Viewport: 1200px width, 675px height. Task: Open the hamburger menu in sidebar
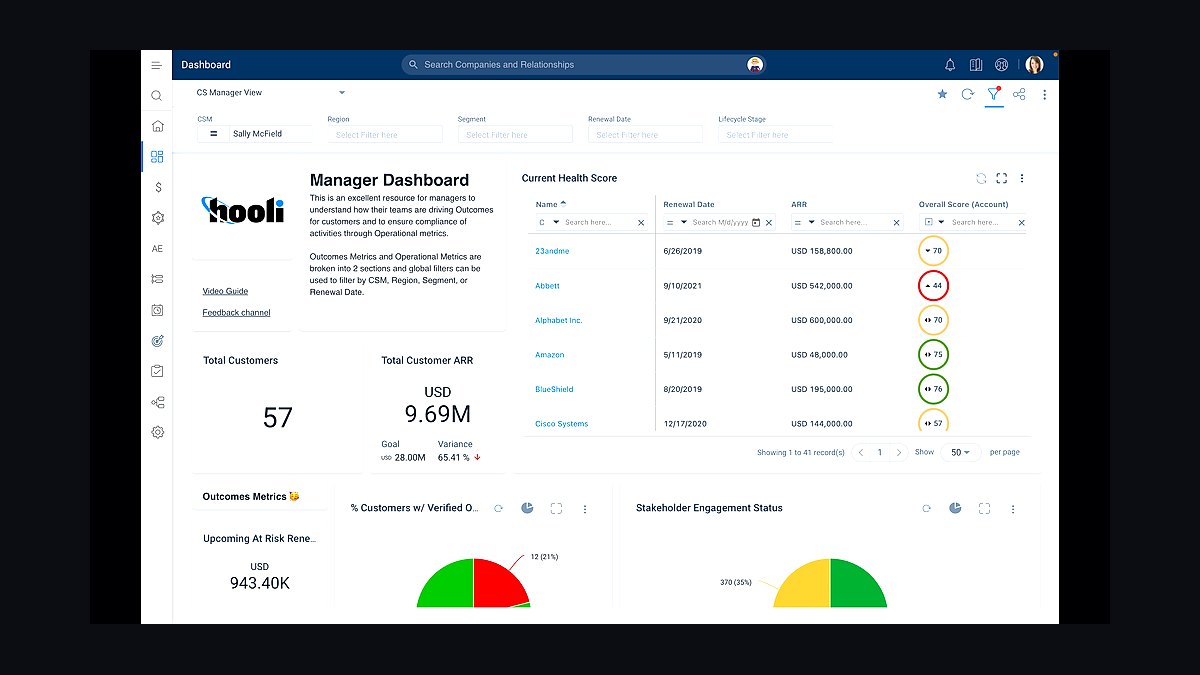pyautogui.click(x=156, y=65)
